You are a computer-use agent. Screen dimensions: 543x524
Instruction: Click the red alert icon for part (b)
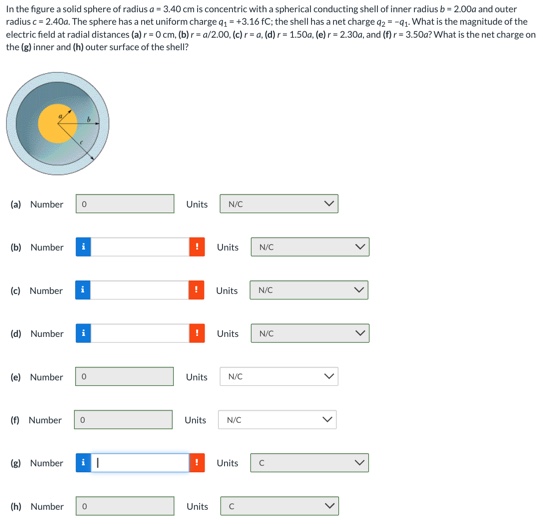coord(197,247)
